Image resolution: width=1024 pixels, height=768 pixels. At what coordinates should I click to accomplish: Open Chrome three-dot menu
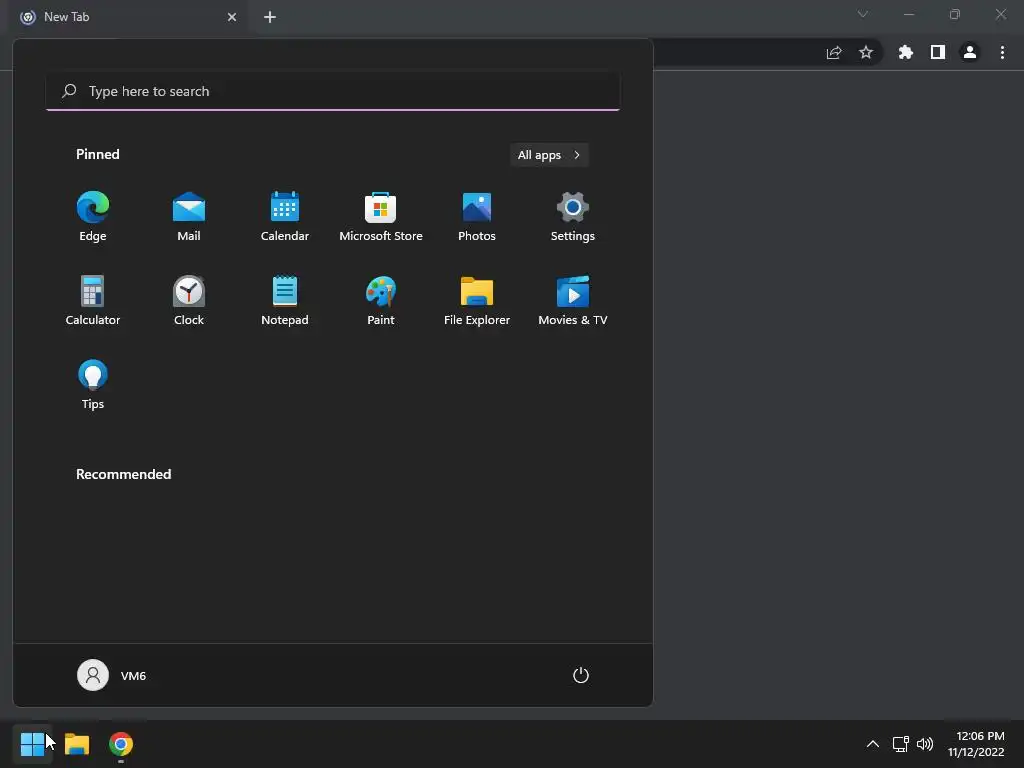pyautogui.click(x=1002, y=52)
